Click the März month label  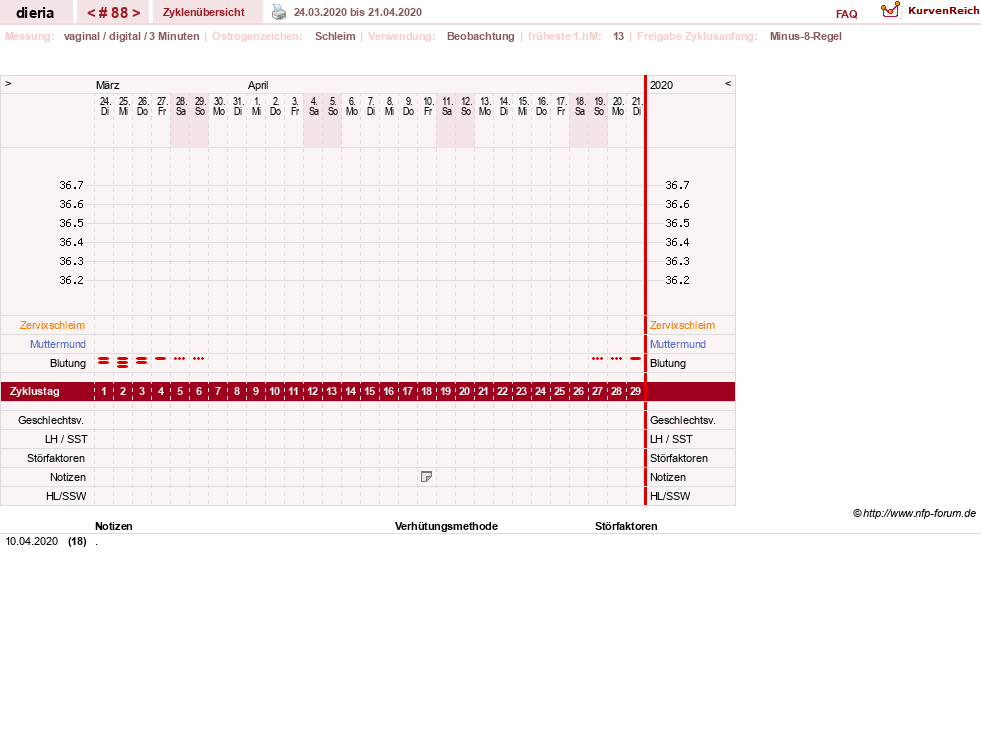pyautogui.click(x=108, y=85)
